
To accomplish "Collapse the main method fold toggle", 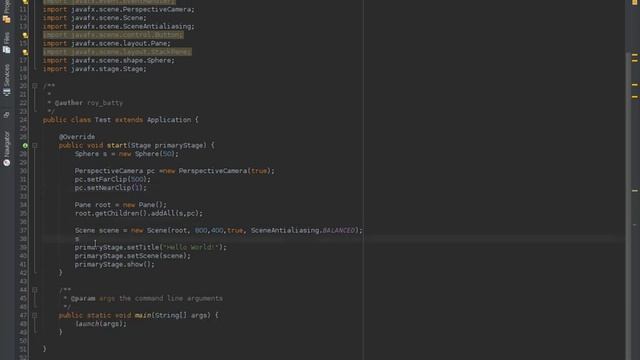I will (35, 315).
